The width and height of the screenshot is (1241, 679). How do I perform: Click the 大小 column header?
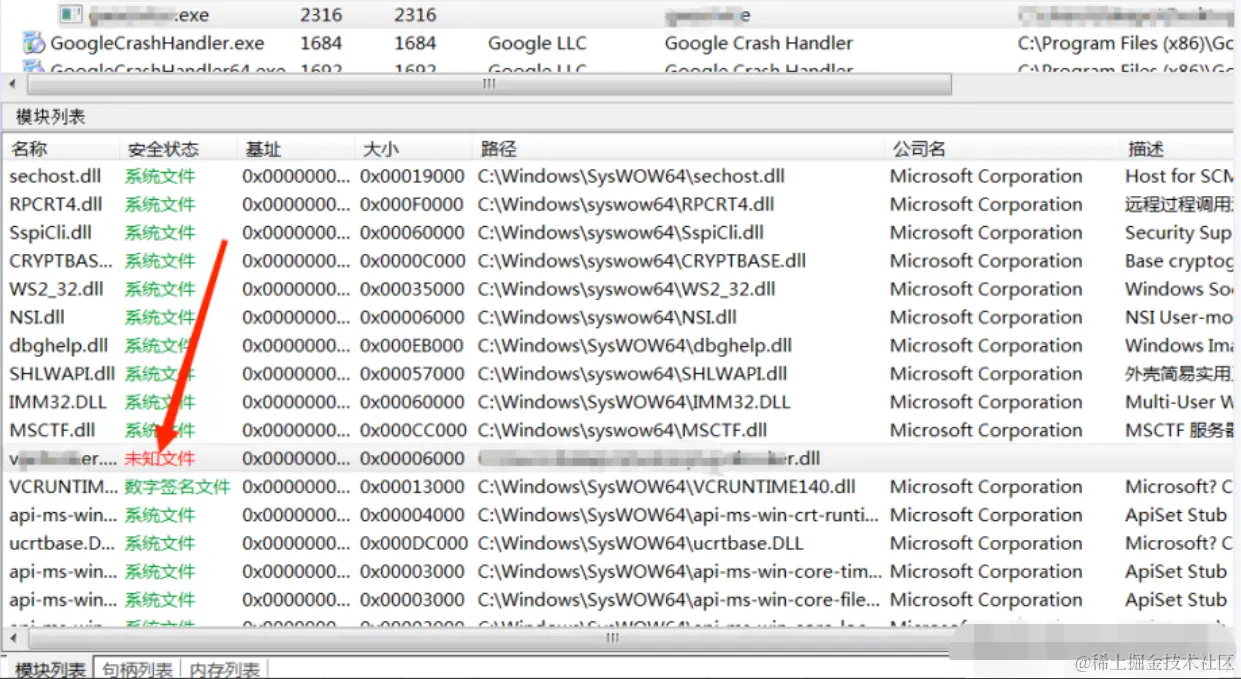click(380, 149)
